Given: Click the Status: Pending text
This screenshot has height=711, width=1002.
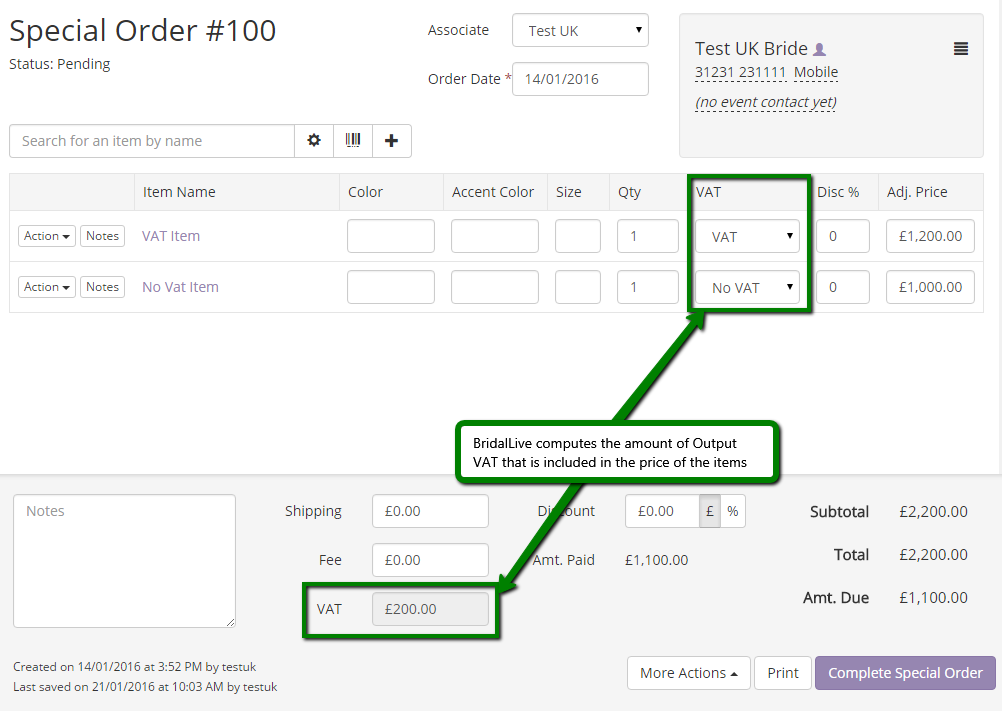Looking at the screenshot, I should [59, 64].
